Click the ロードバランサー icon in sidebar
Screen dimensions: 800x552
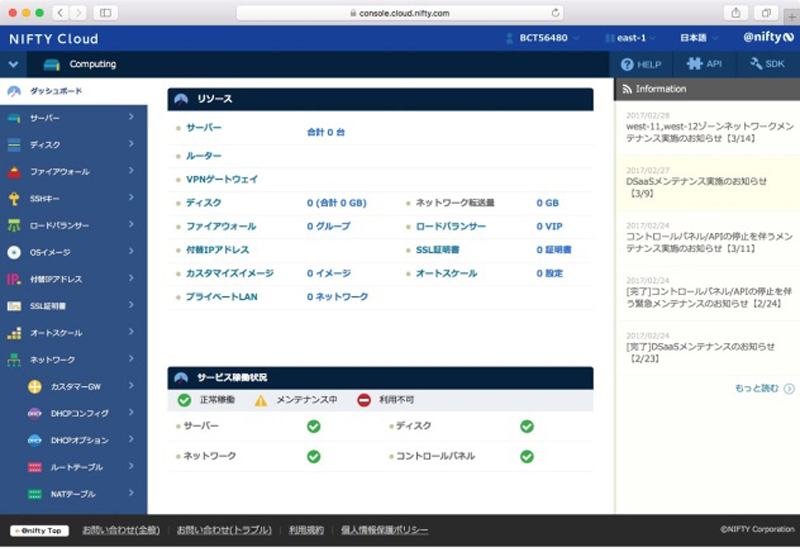tap(14, 225)
